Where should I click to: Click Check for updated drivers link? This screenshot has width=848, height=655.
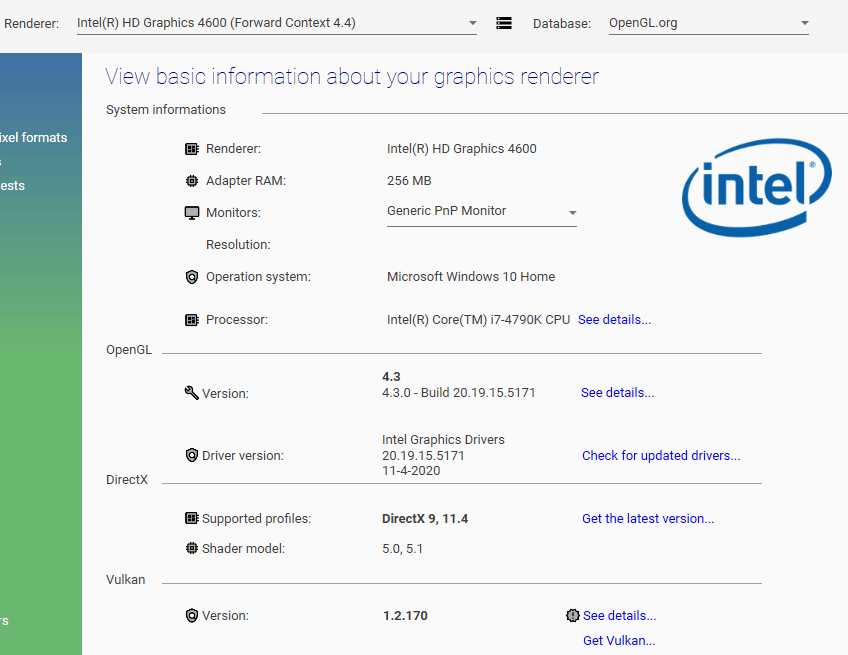click(x=661, y=455)
